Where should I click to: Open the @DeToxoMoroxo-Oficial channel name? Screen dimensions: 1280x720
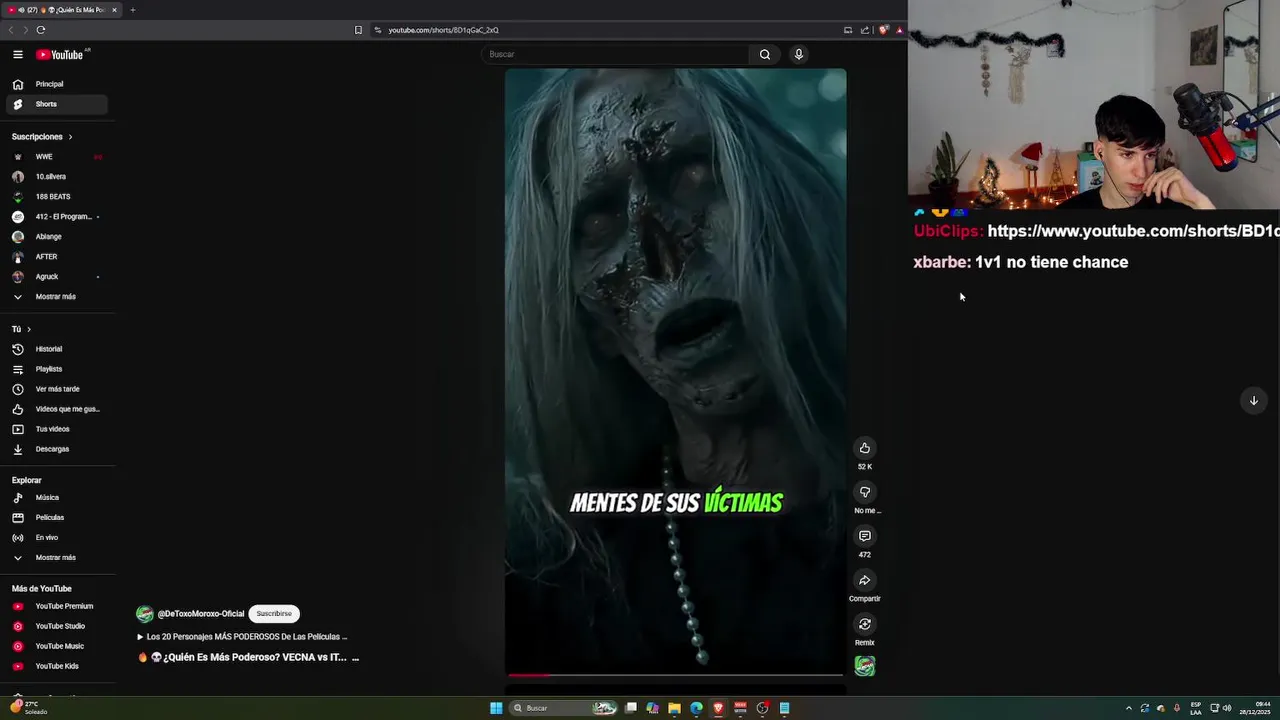[x=201, y=614]
